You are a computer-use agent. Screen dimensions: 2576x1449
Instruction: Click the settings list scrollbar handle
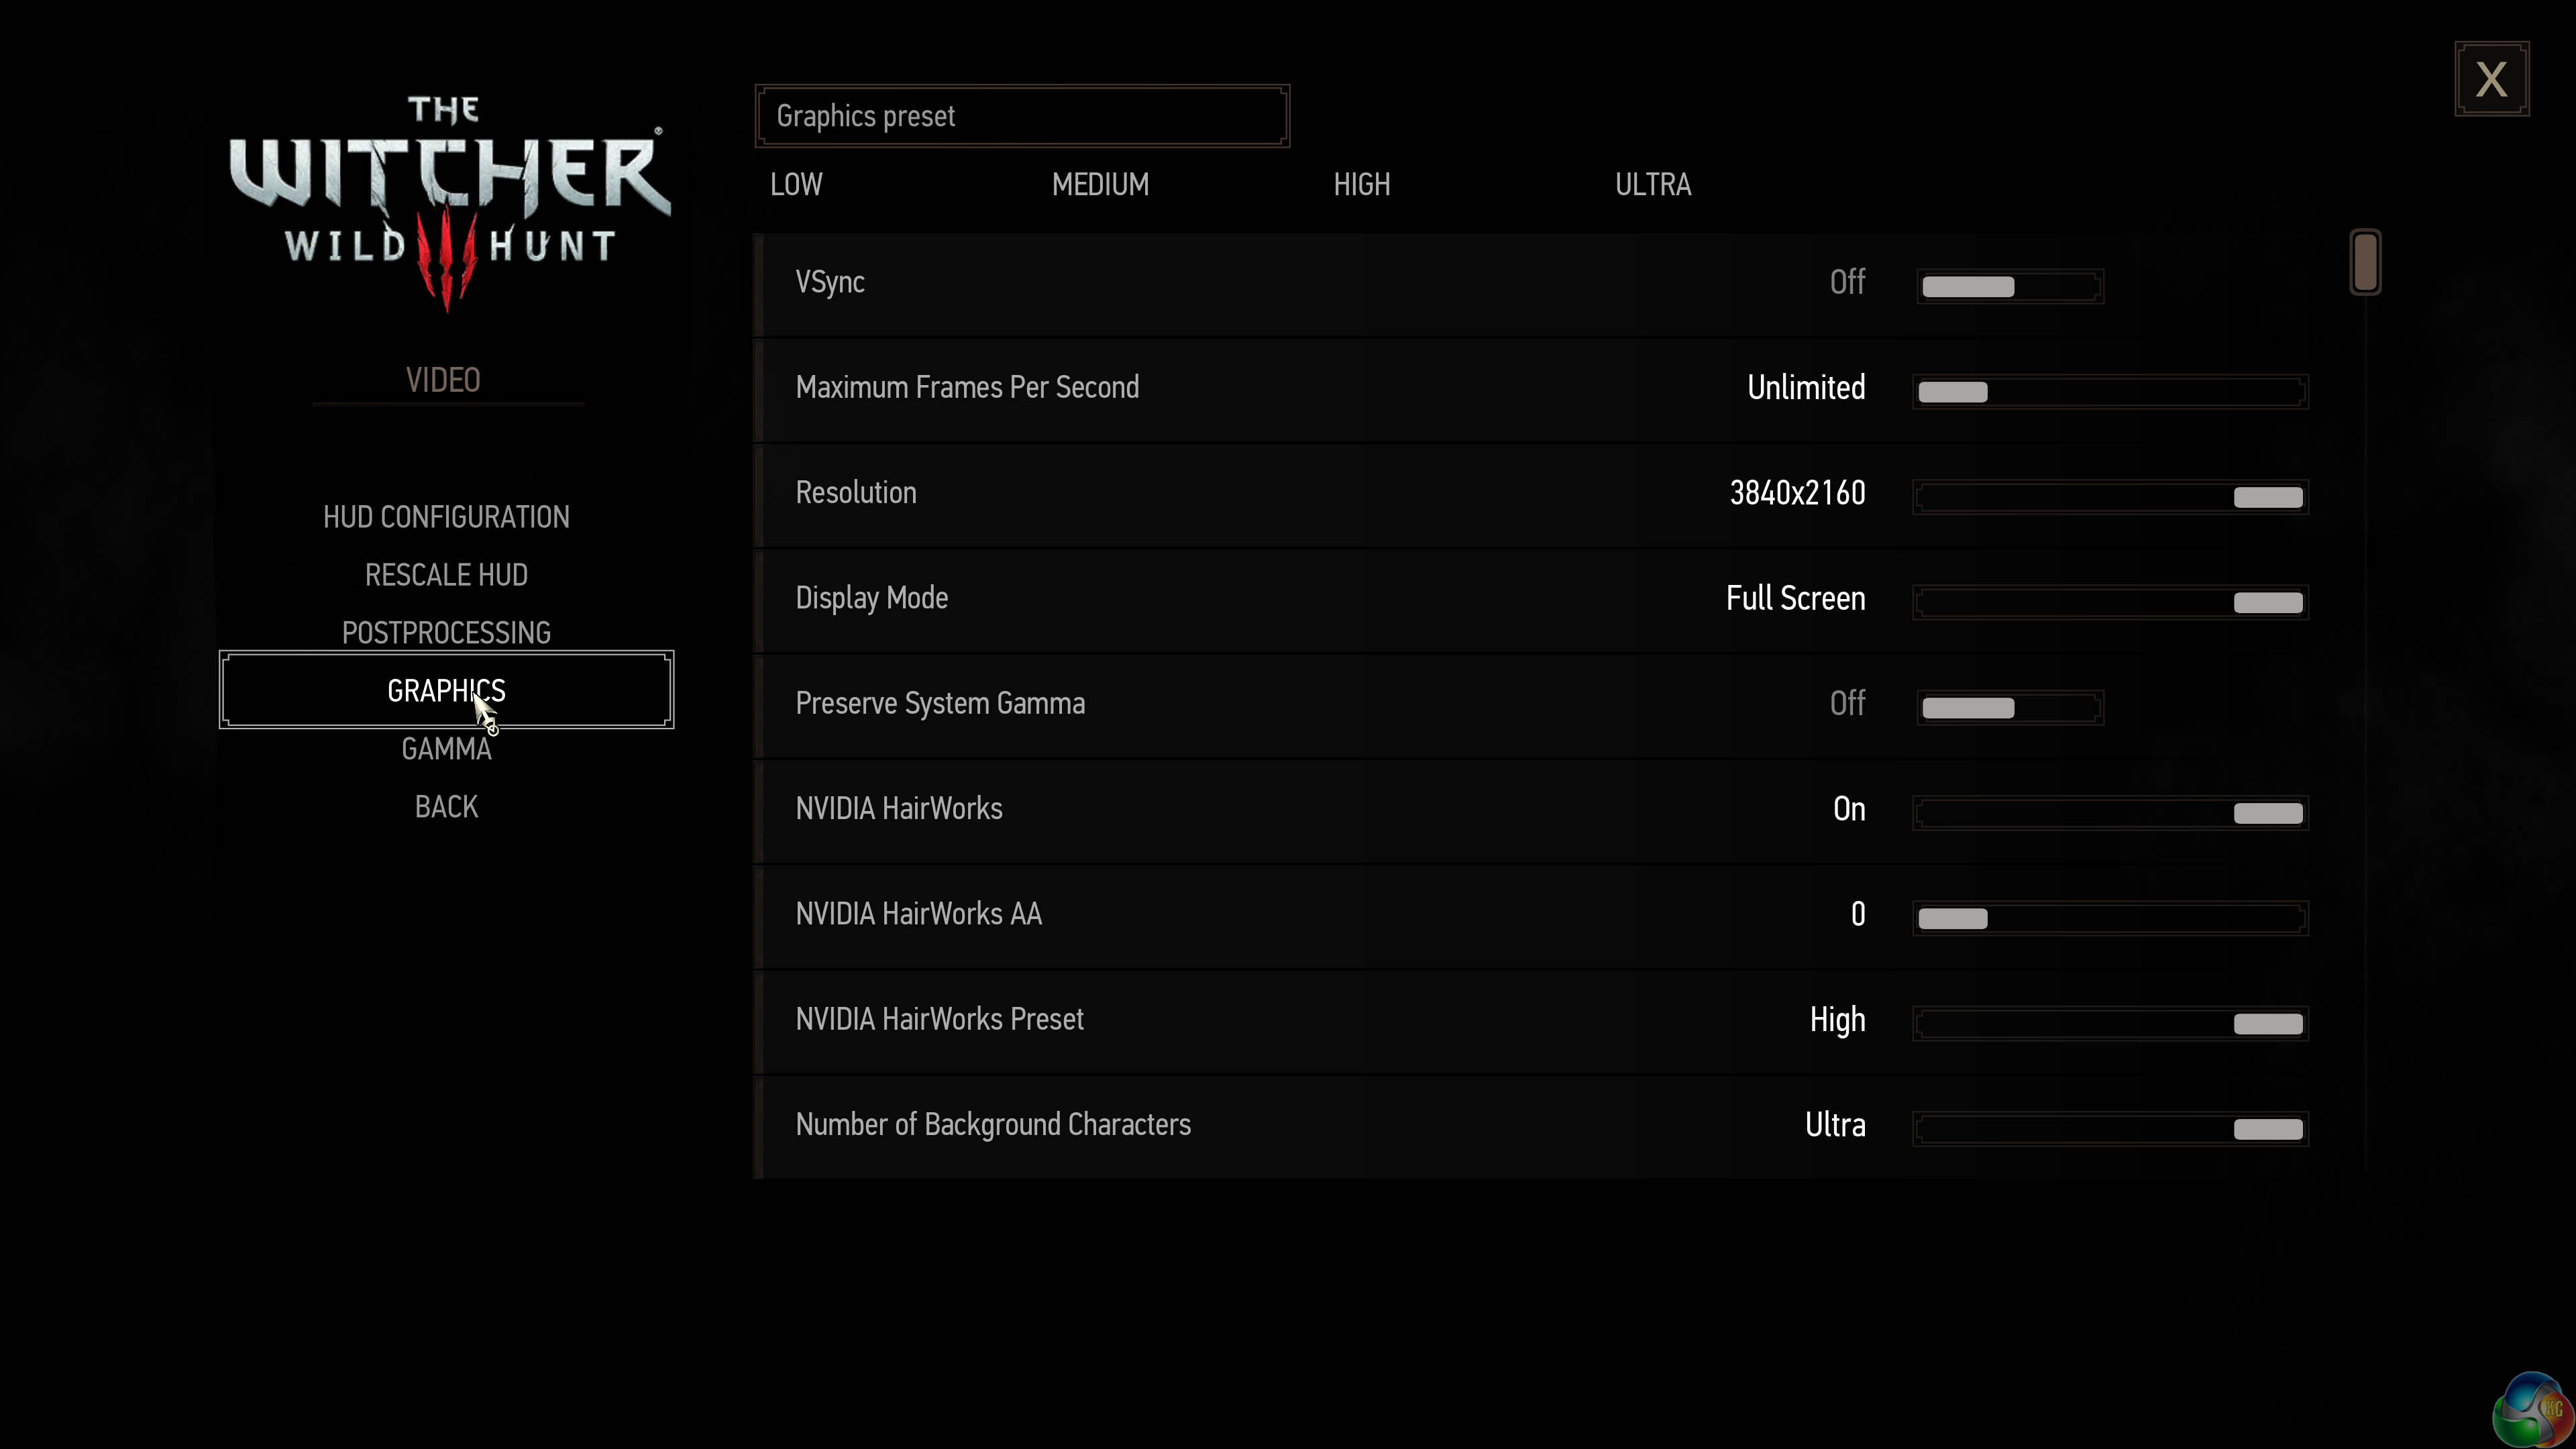coord(2365,262)
